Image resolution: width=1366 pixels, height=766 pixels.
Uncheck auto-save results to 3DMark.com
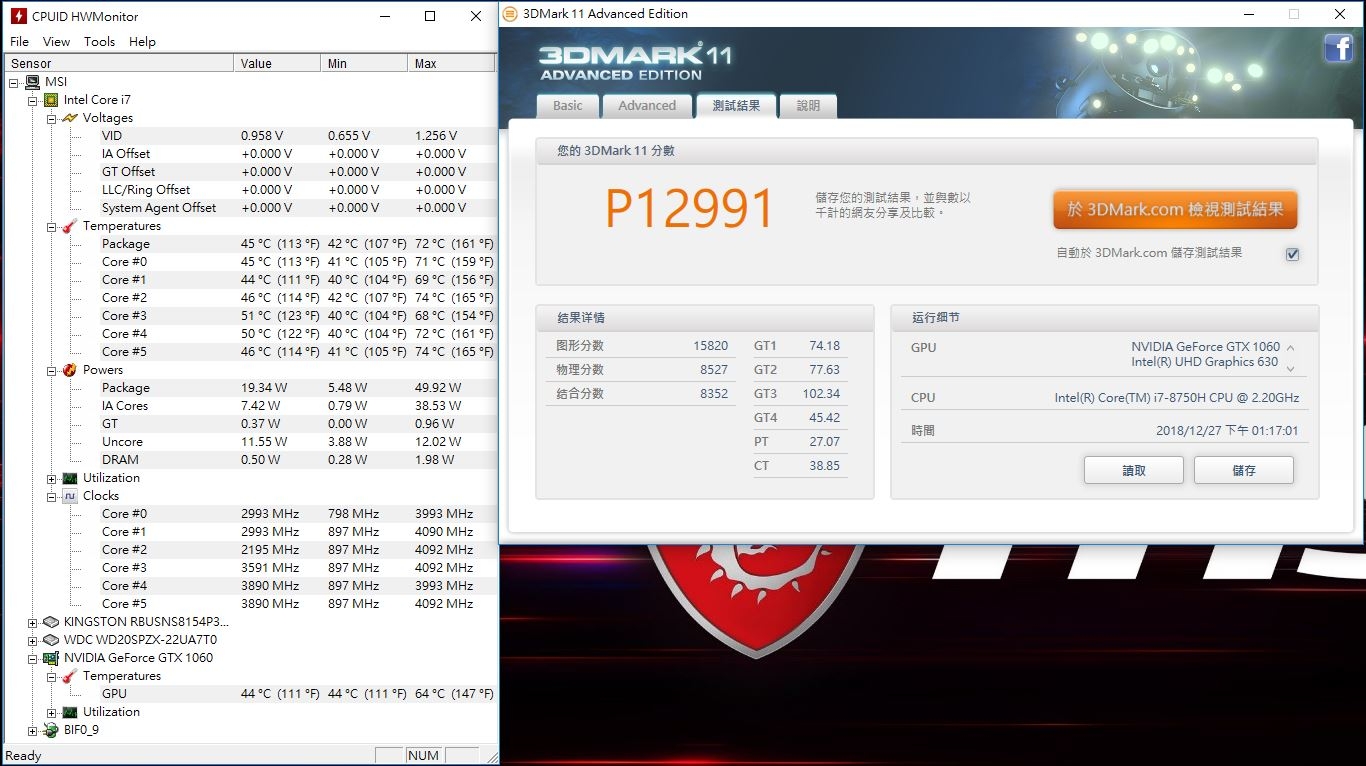tap(1292, 254)
